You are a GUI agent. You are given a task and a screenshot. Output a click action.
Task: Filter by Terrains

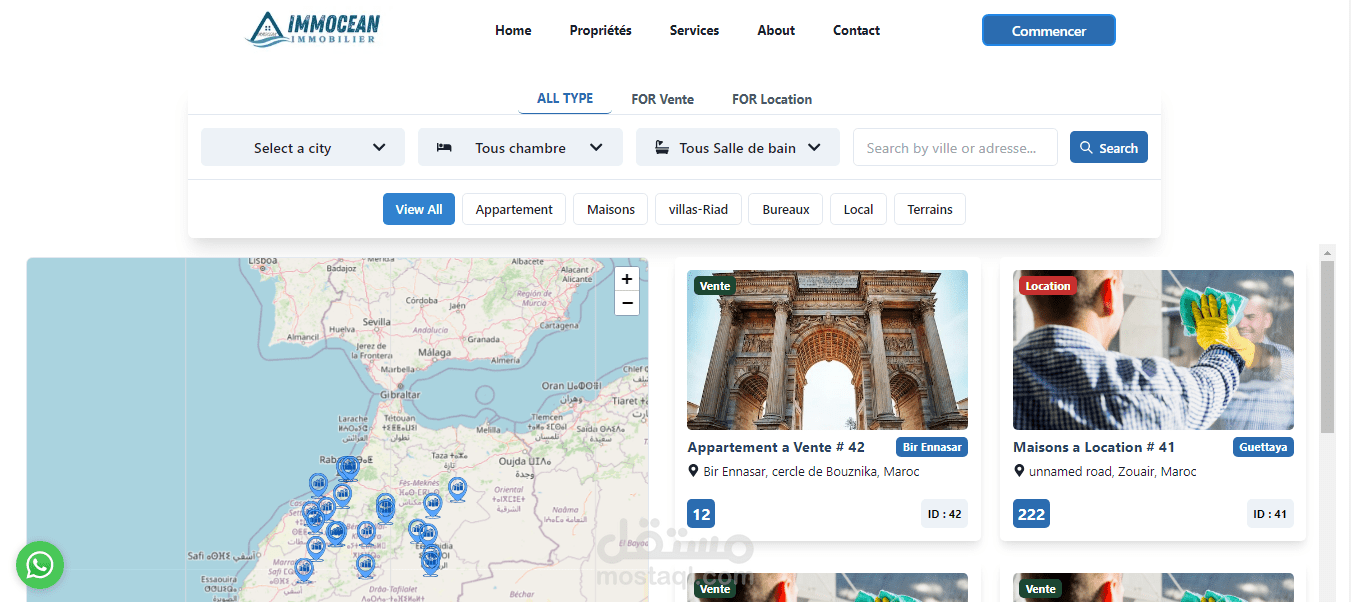point(930,209)
